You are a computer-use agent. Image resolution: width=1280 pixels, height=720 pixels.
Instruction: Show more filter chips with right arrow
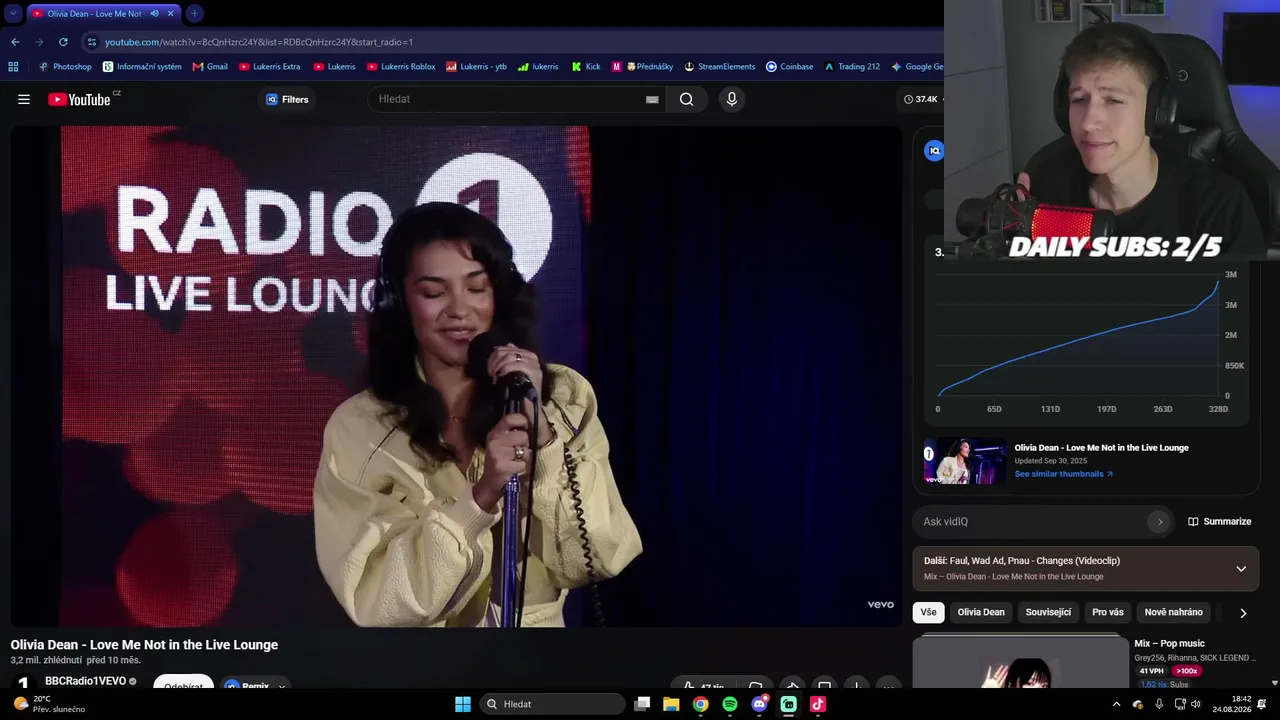click(1243, 613)
